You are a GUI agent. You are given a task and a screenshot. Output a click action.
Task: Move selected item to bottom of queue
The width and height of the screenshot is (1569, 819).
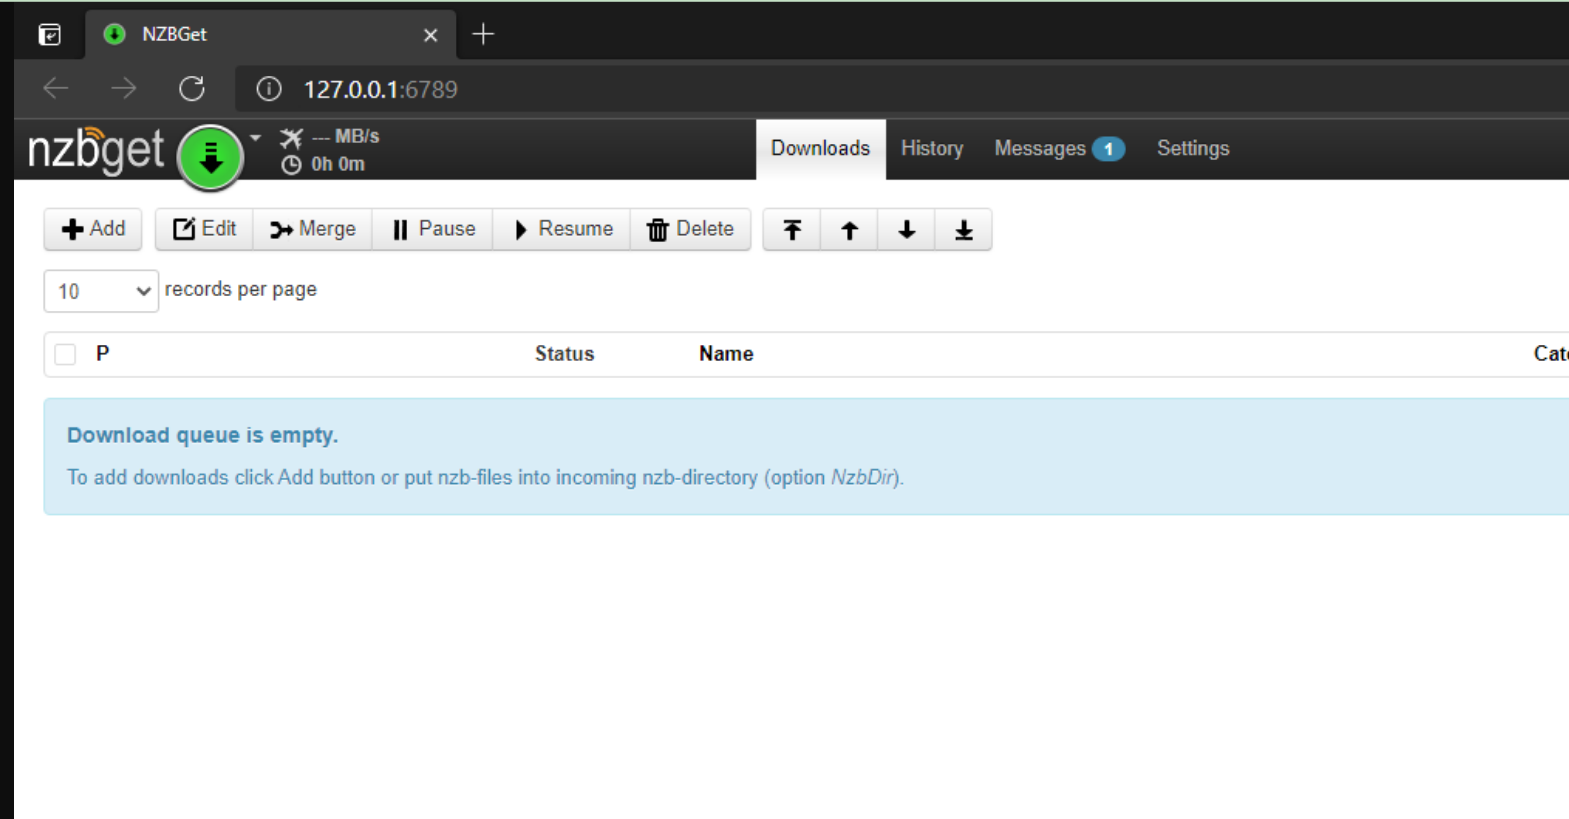pyautogui.click(x=963, y=230)
